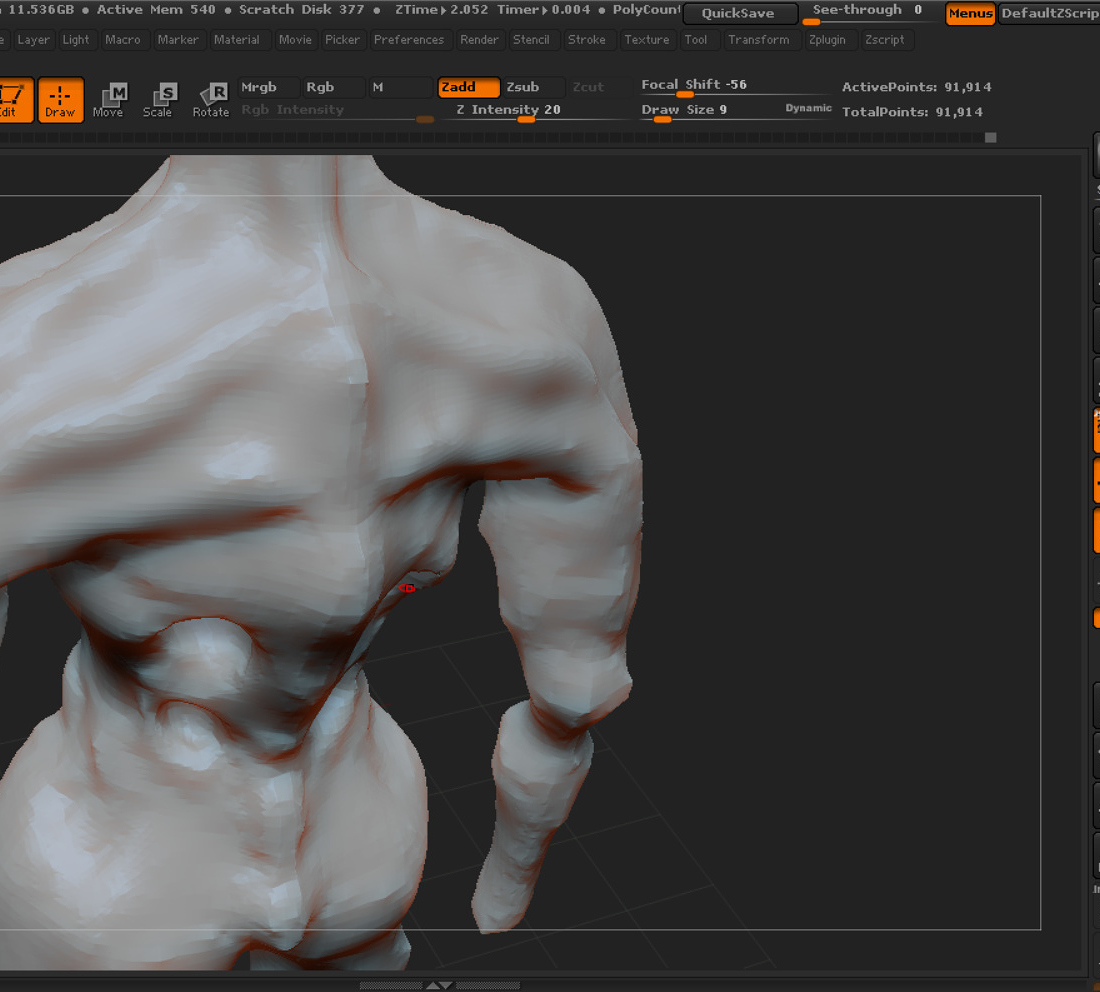This screenshot has width=1100, height=992.
Task: Enable the Rgb color mode
Action: coord(334,87)
